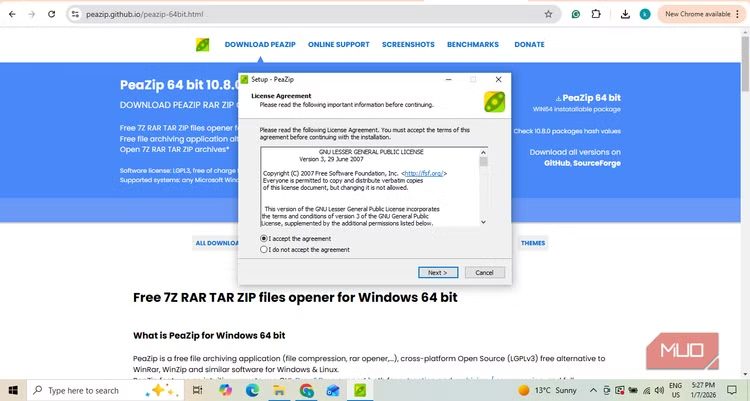Click the site information icon in address bar
750x401 pixels.
[x=76, y=14]
